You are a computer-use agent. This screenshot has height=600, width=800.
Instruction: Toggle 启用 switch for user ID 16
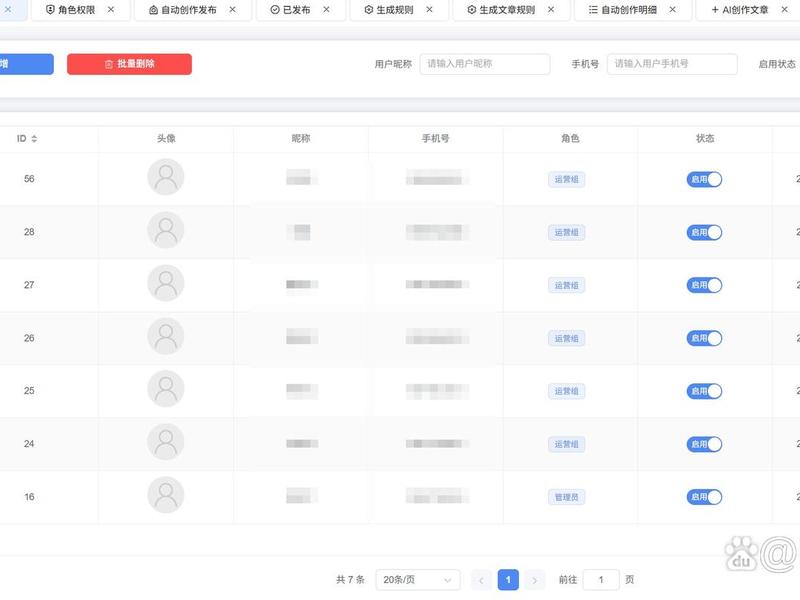point(704,497)
